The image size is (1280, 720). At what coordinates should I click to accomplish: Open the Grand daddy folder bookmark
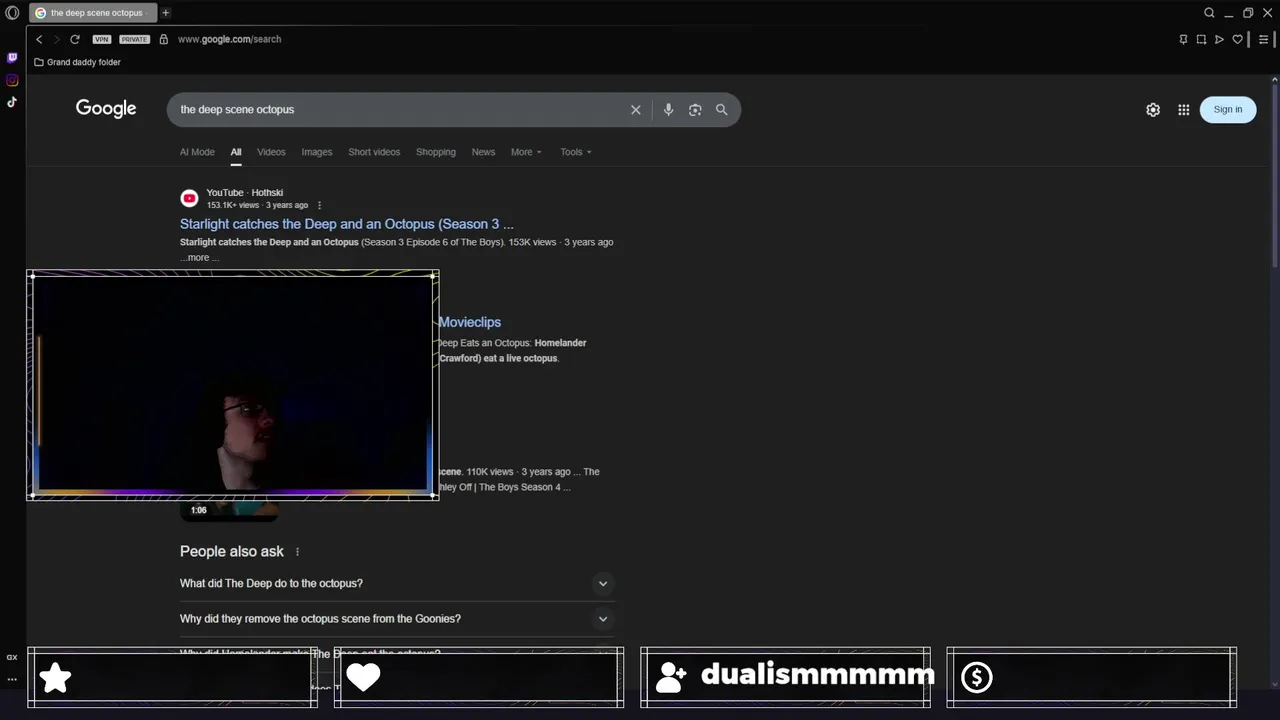[77, 62]
